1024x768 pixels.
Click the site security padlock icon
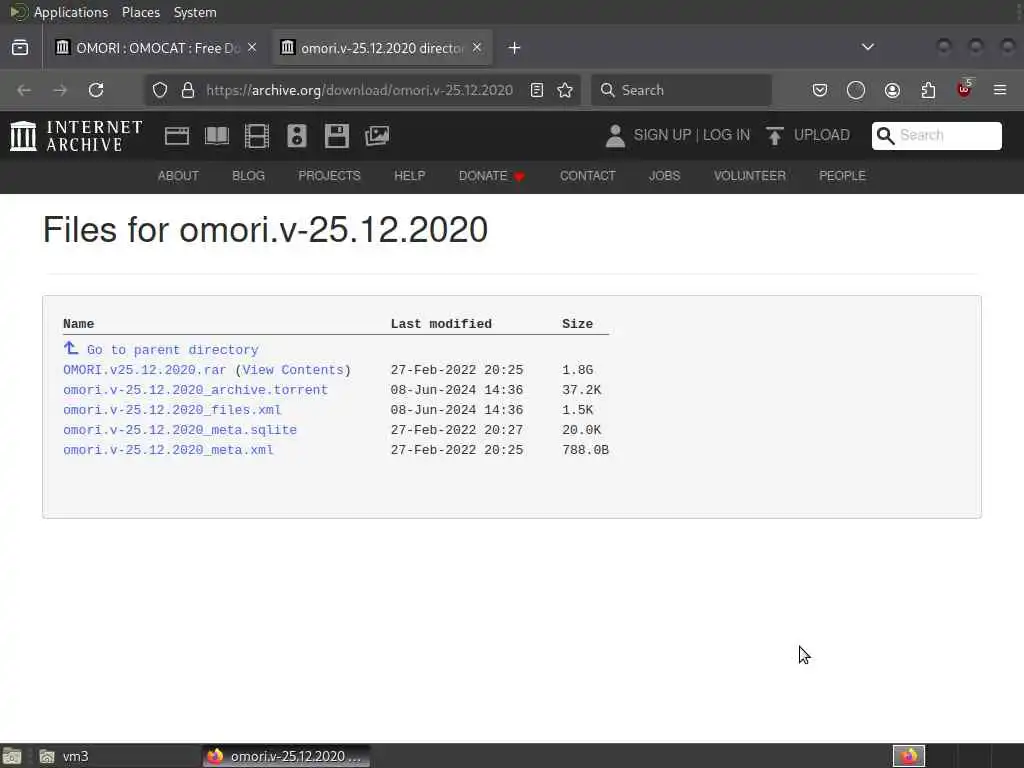[x=188, y=90]
